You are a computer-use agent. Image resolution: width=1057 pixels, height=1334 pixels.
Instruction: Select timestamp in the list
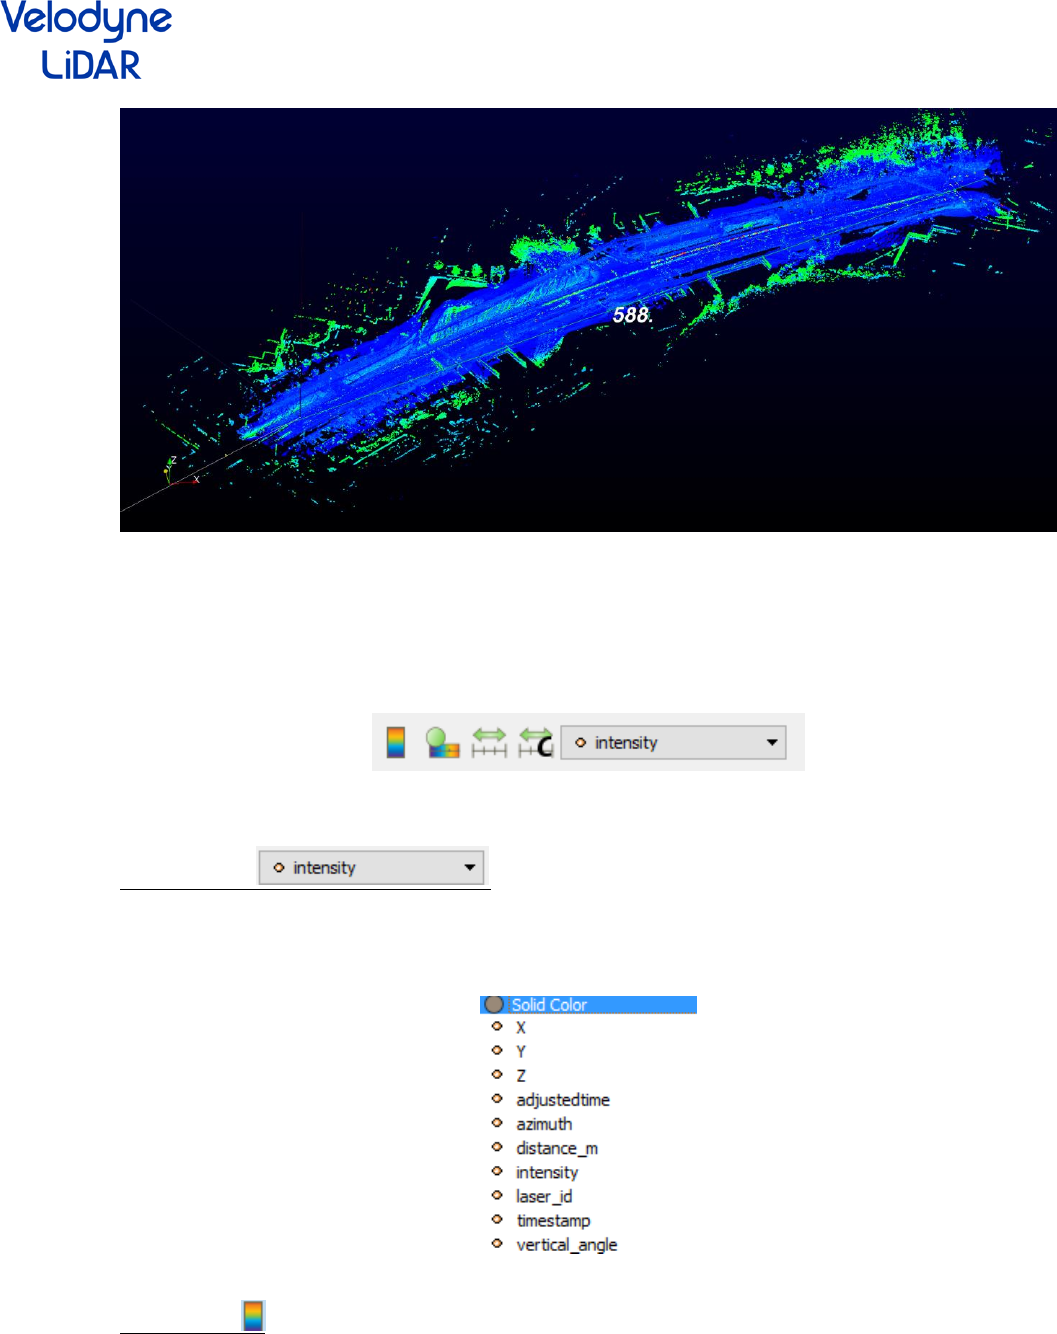tap(552, 1220)
